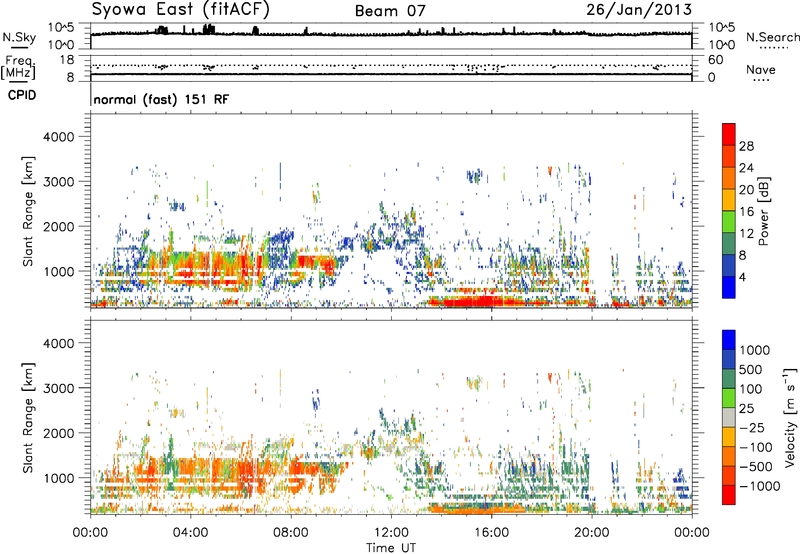Click the "08:00" time axis tick
The image size is (800, 554).
pyautogui.click(x=291, y=533)
